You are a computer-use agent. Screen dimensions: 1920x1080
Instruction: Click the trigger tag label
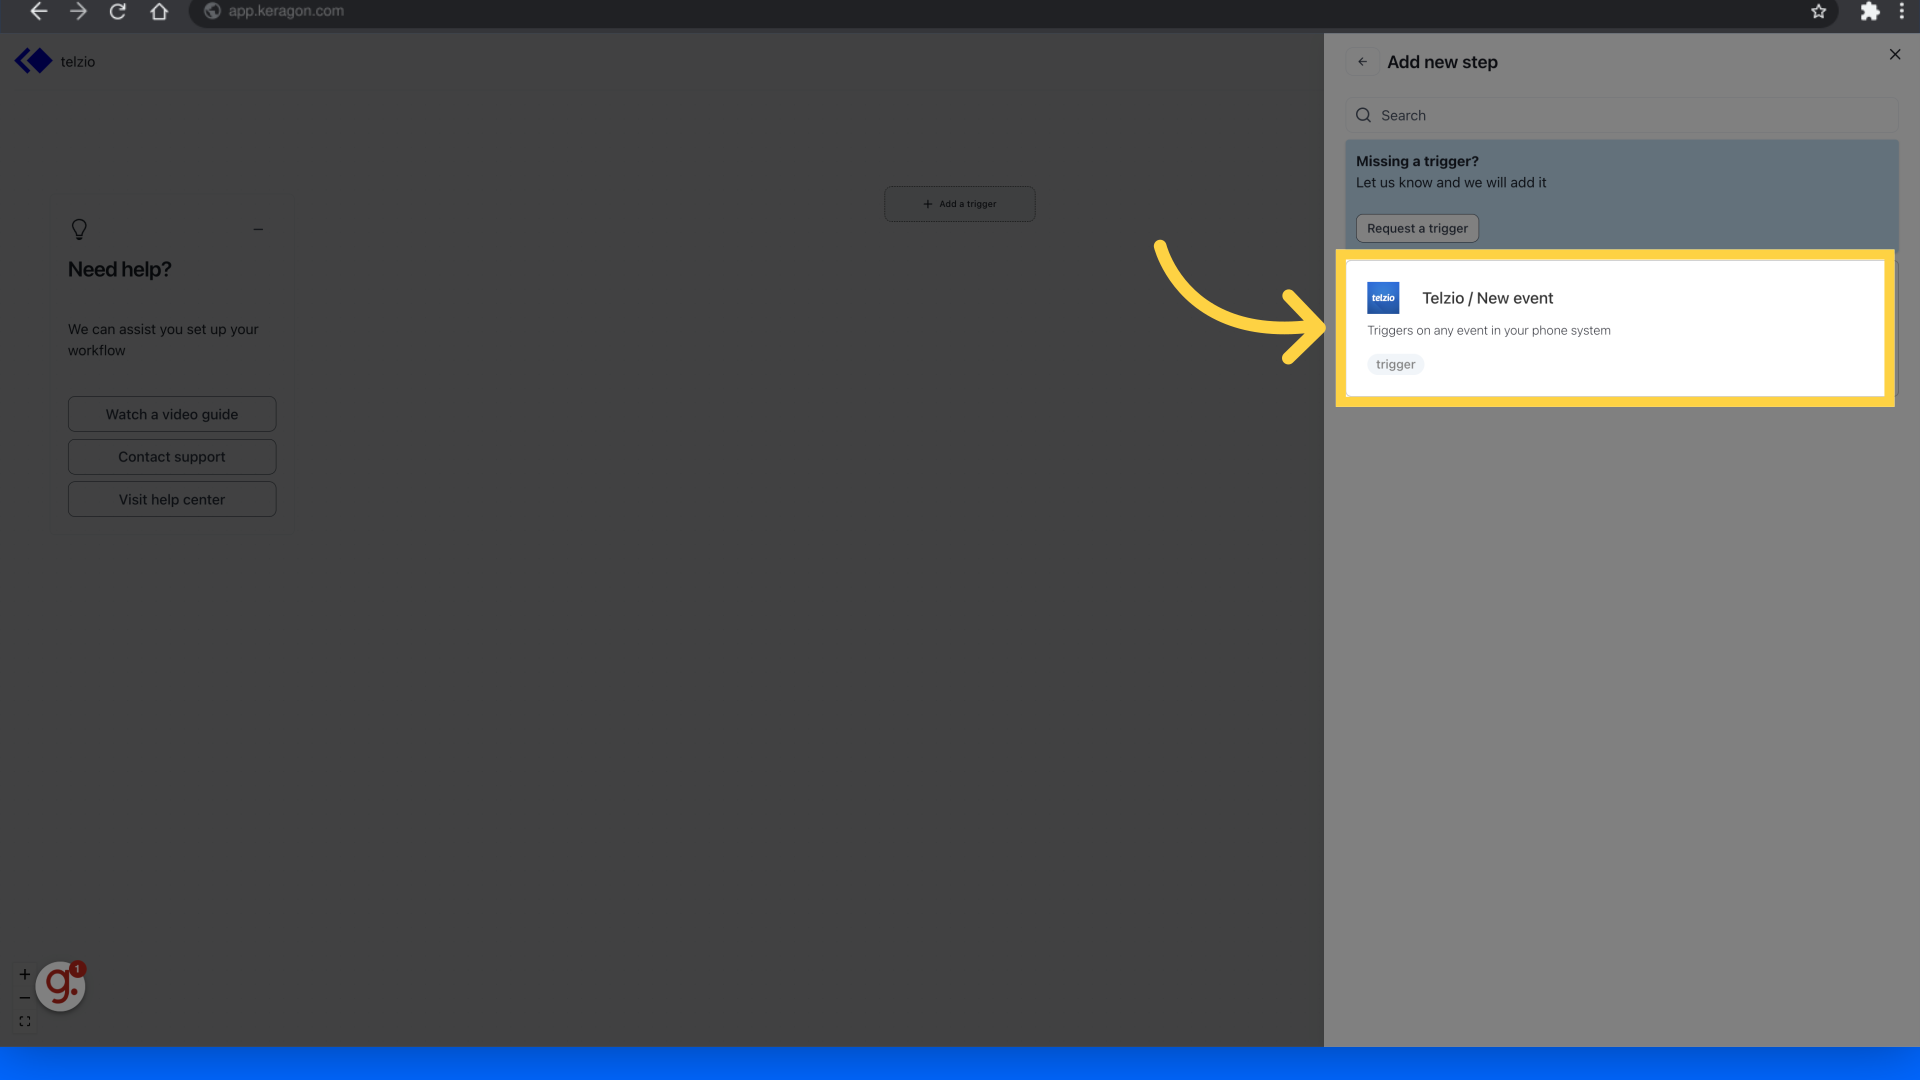pos(1395,365)
